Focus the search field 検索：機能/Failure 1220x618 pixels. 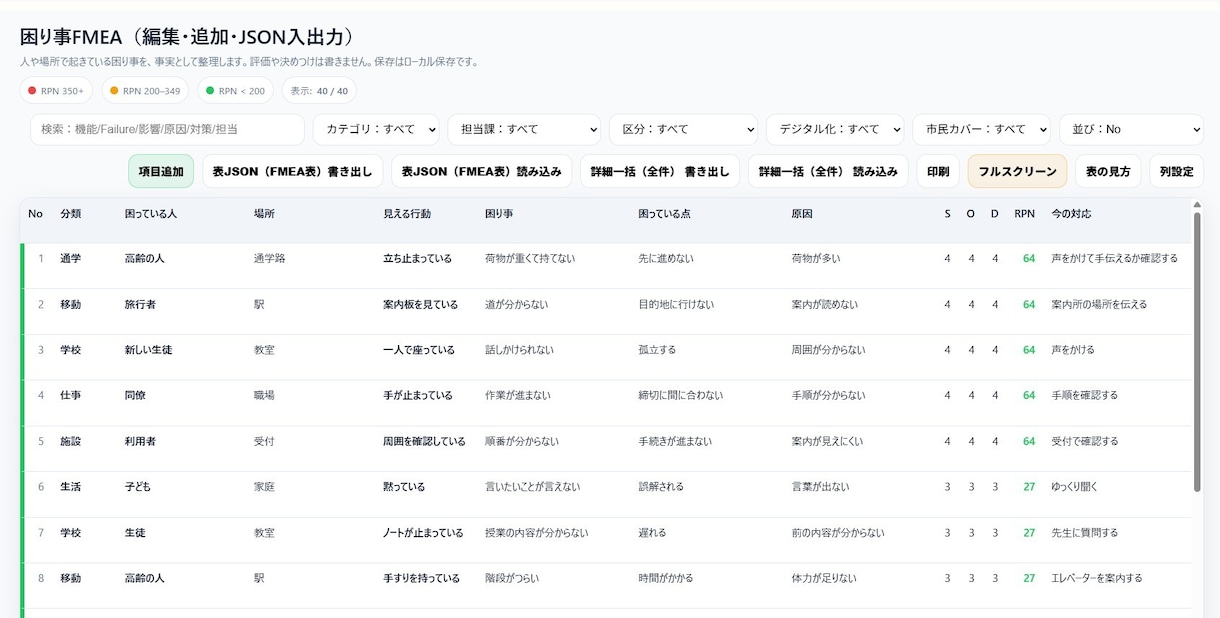click(167, 129)
